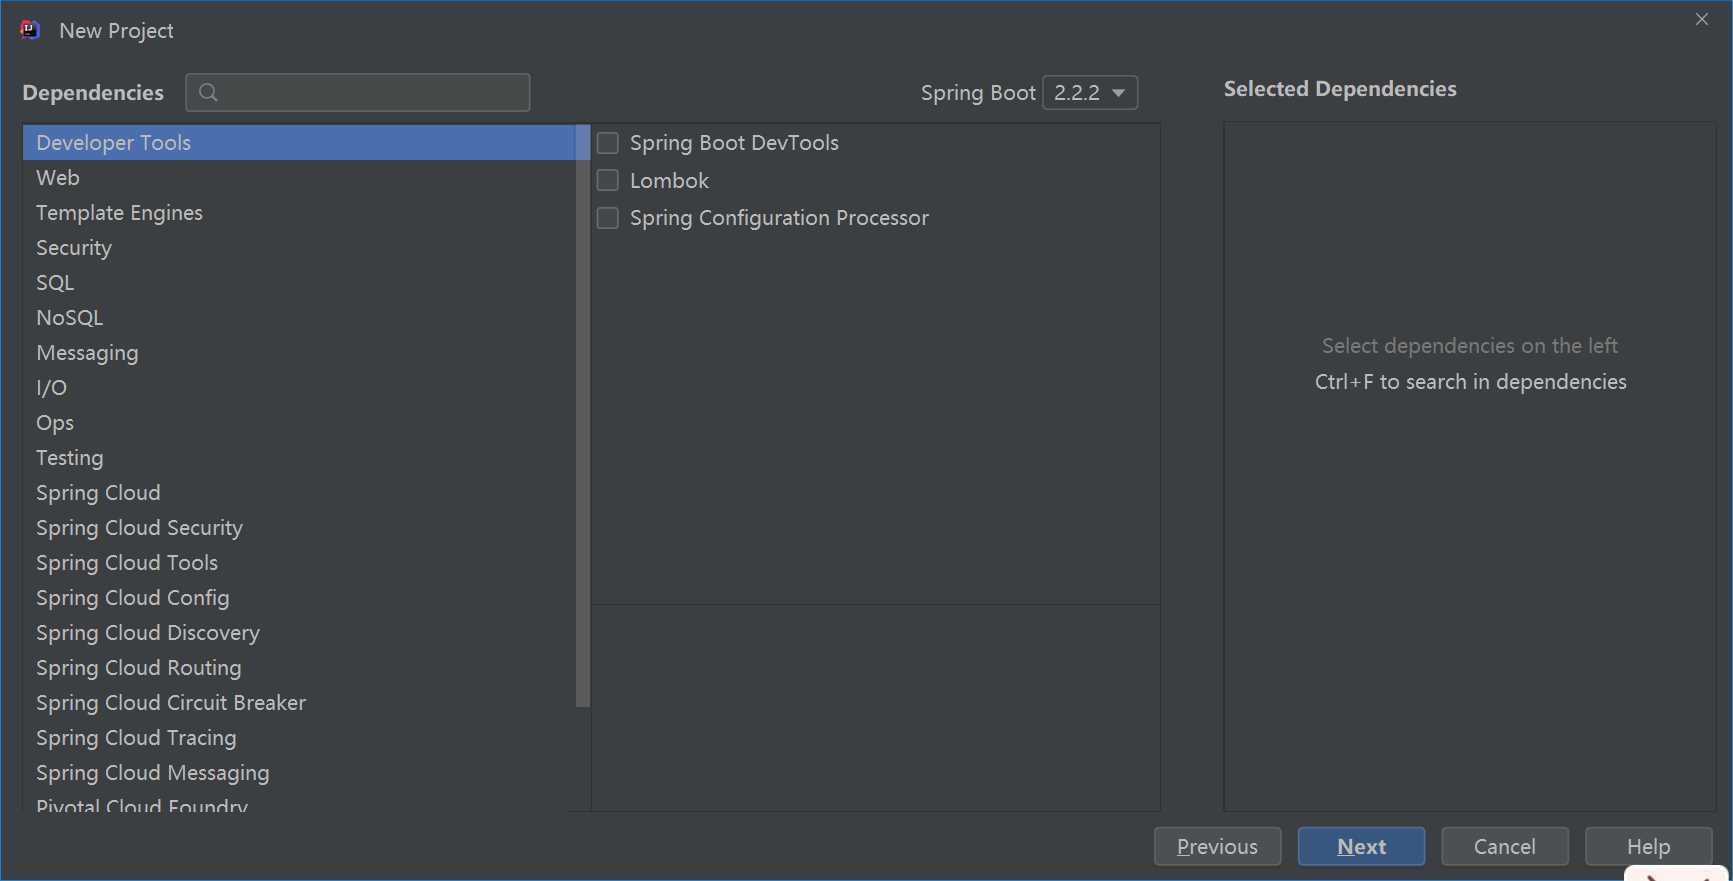The height and width of the screenshot is (881, 1733).
Task: Open the NoSQL category
Action: tap(70, 318)
